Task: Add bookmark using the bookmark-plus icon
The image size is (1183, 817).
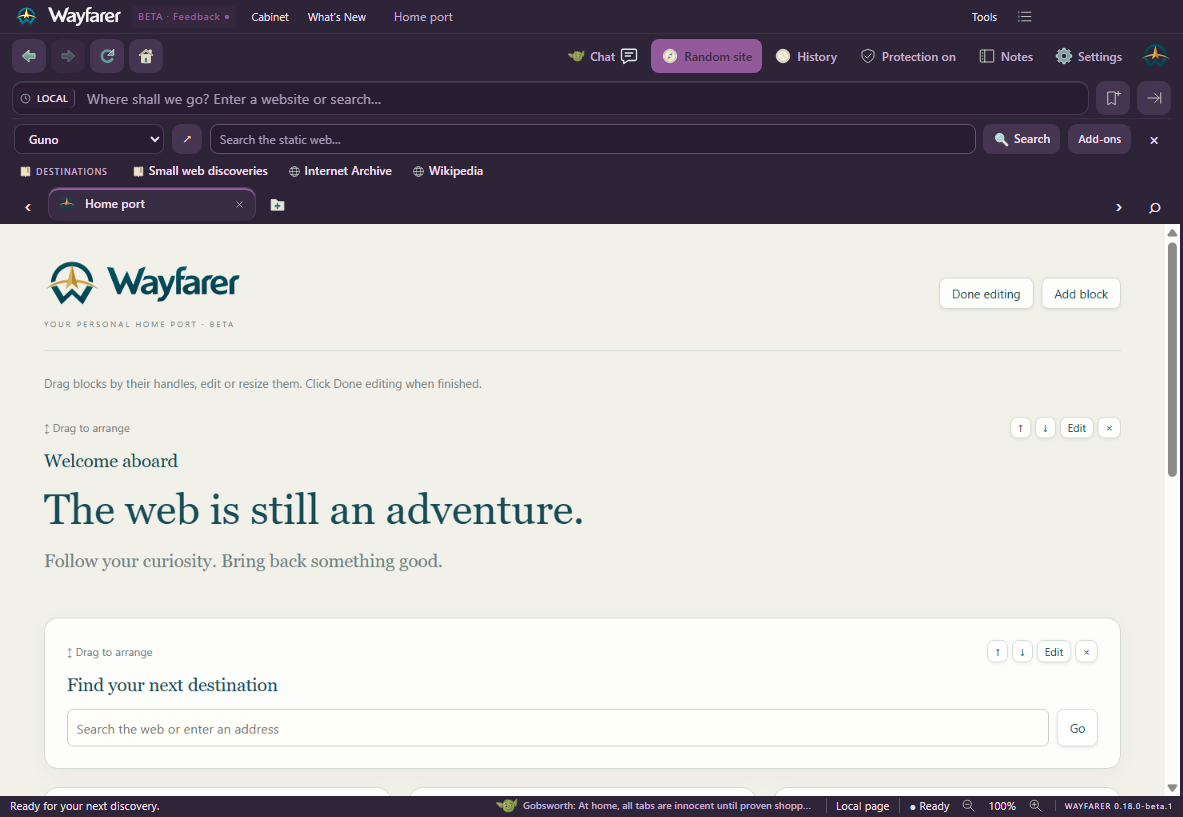Action: coord(1113,98)
